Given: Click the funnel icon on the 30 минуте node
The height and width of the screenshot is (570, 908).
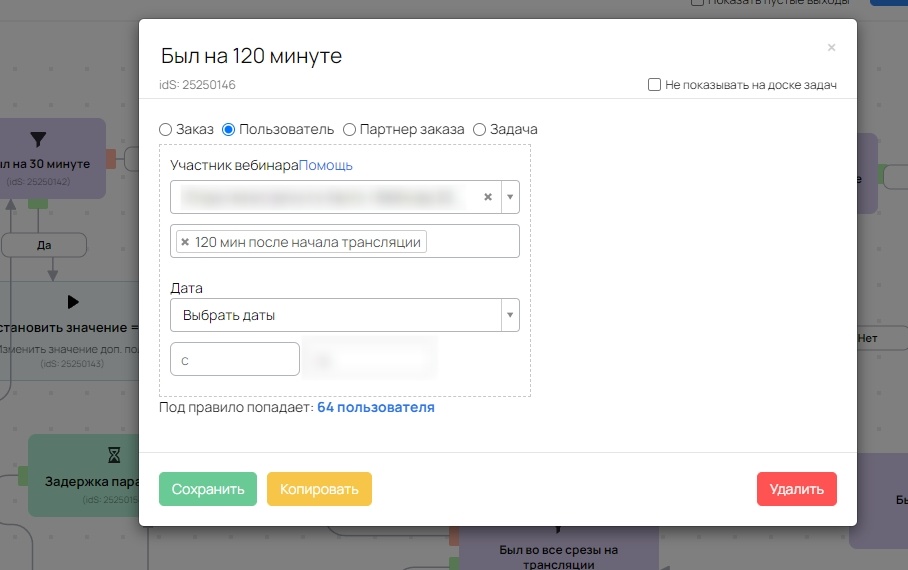Looking at the screenshot, I should pyautogui.click(x=38, y=139).
